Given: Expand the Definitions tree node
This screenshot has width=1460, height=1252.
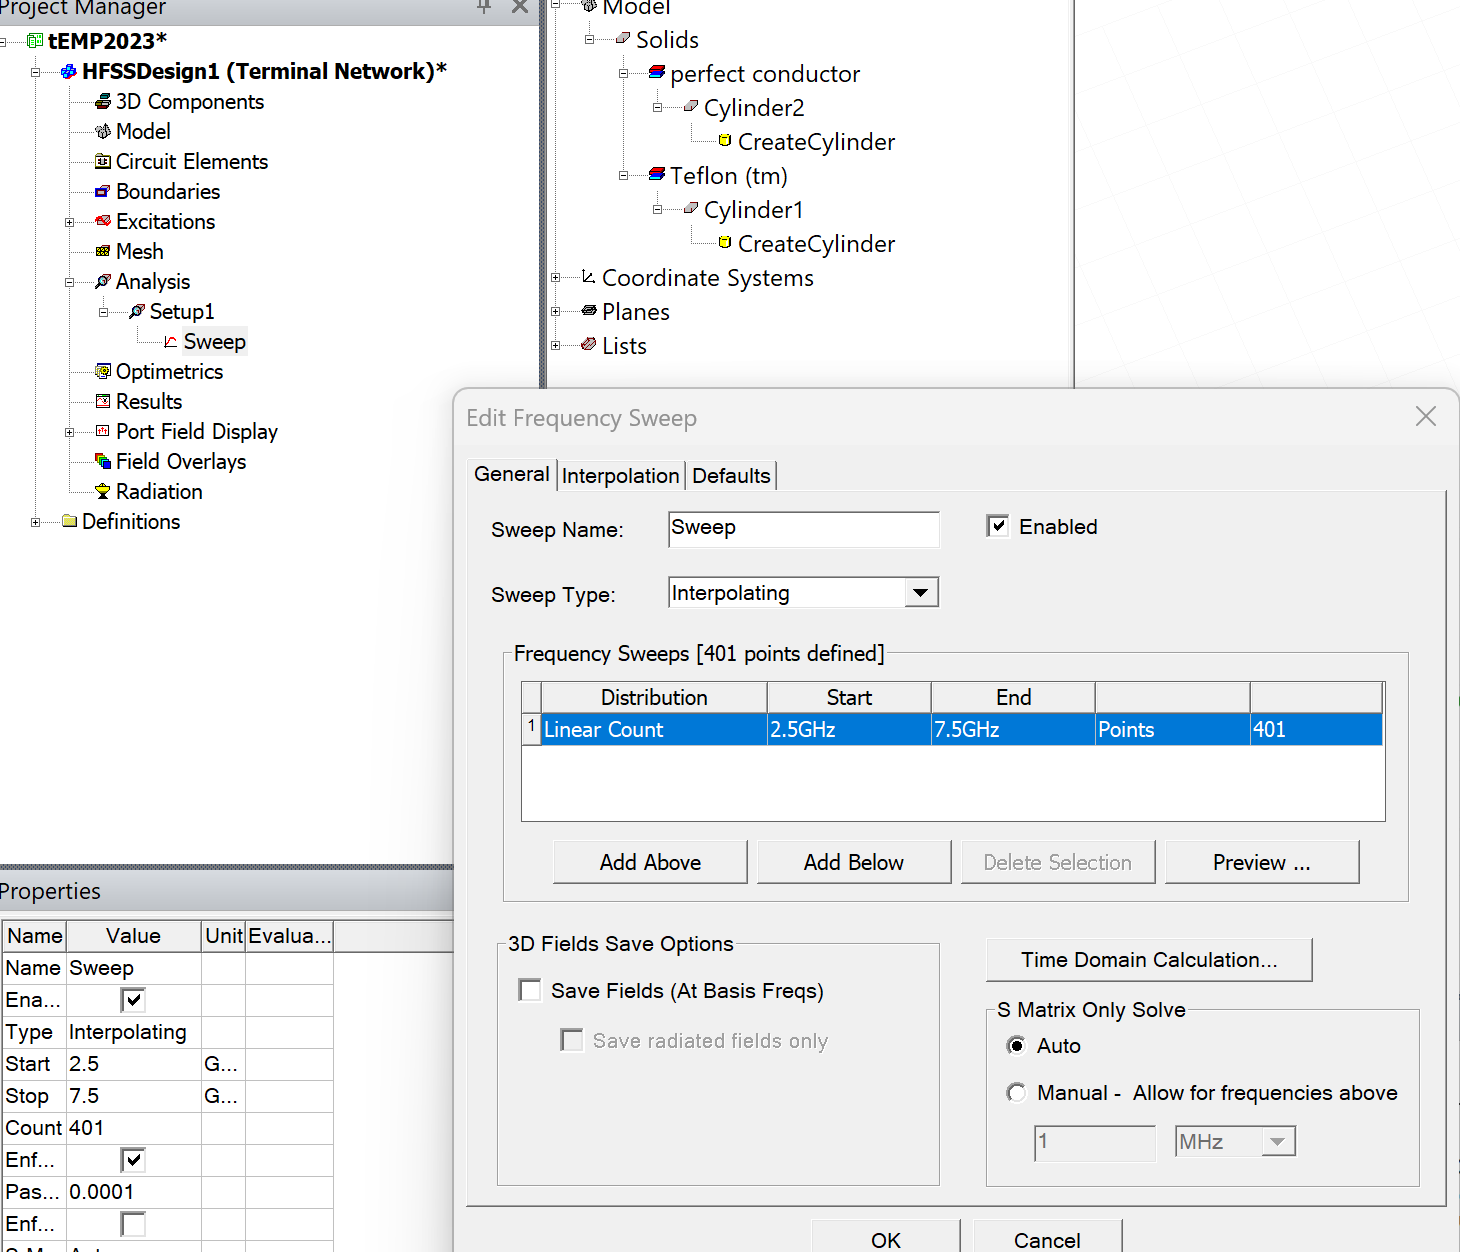Looking at the screenshot, I should coord(36,522).
